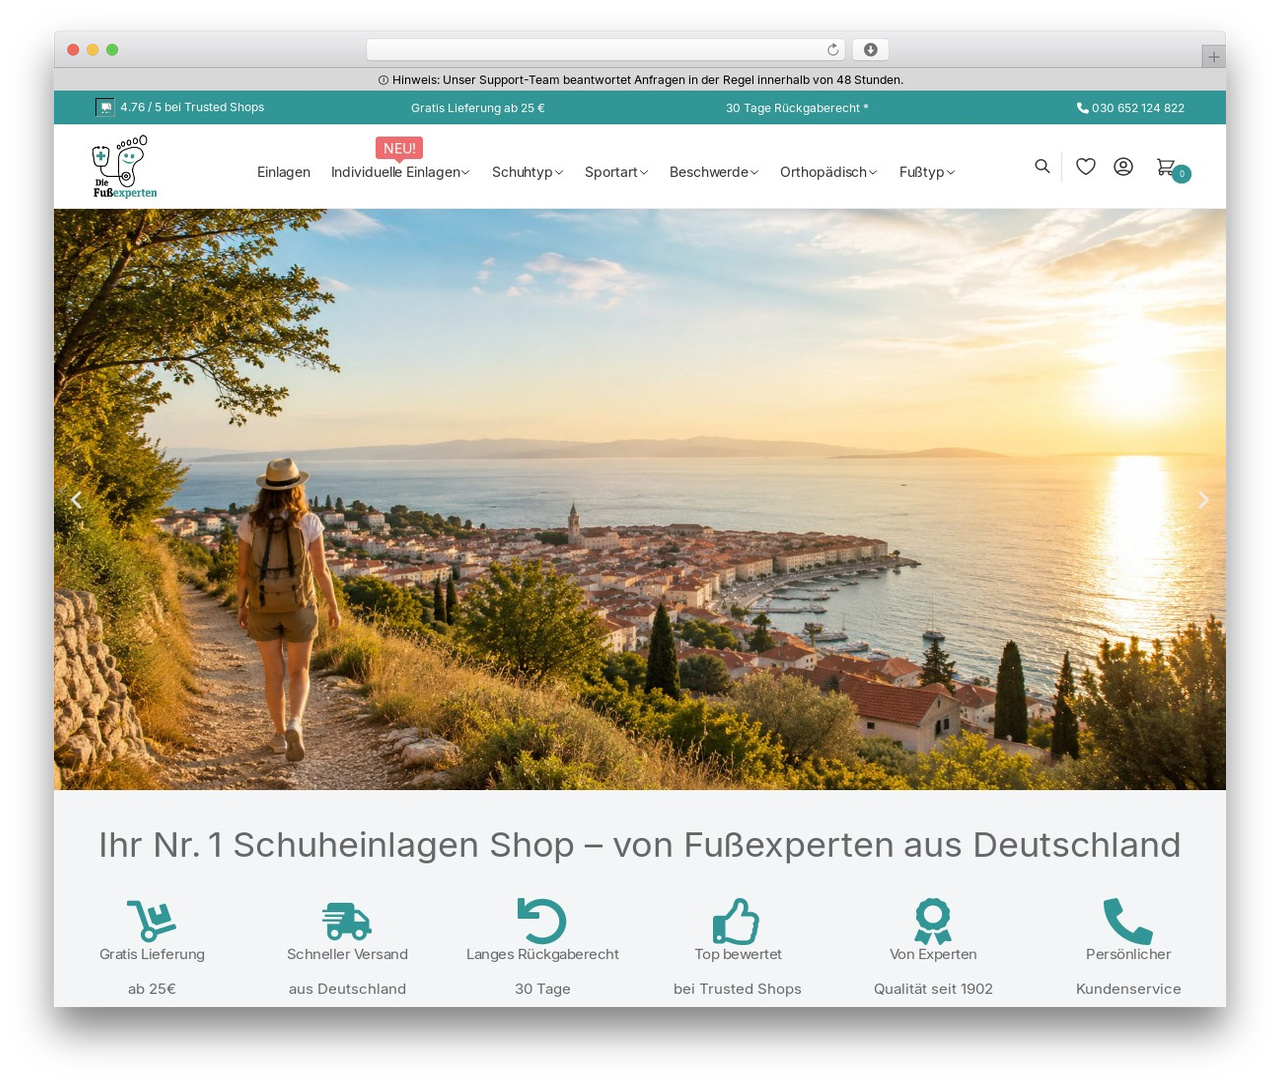This screenshot has height=1084, width=1280.
Task: Click the browser download icon
Action: (870, 50)
